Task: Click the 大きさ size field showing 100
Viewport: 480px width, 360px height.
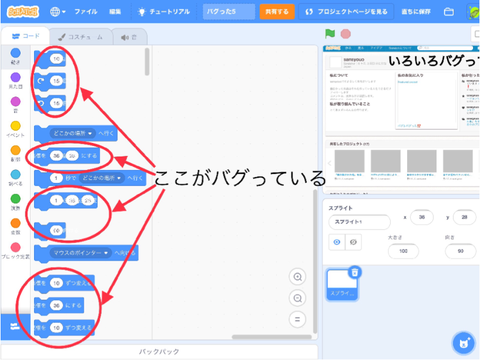Action: coord(403,251)
